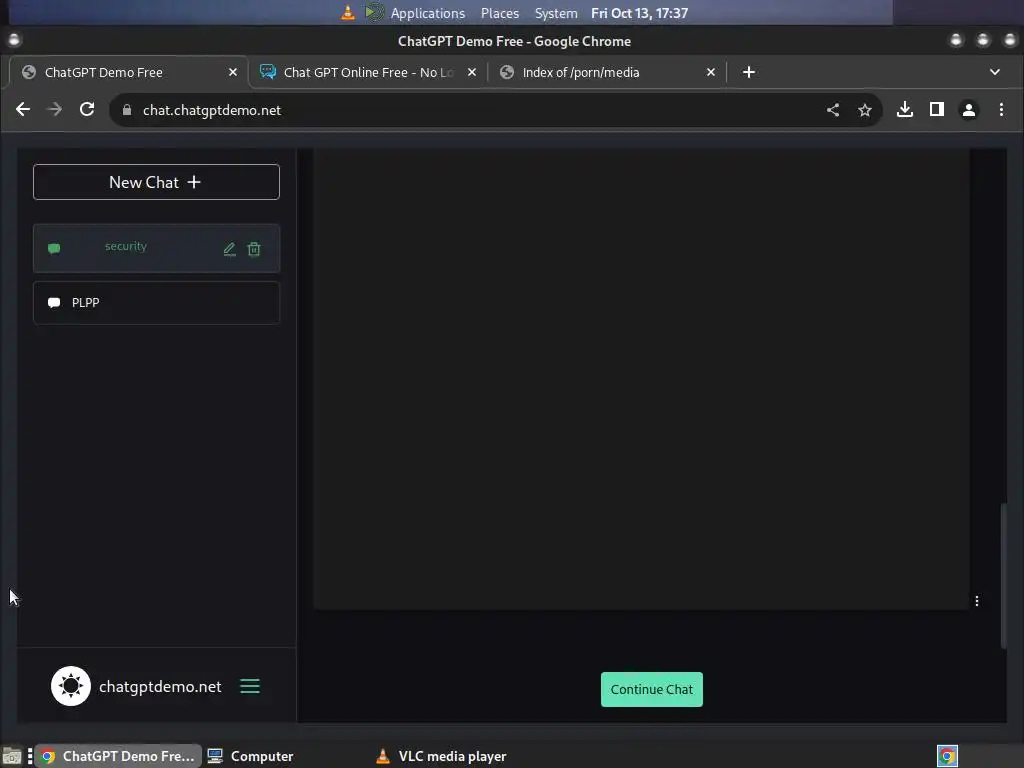The image size is (1024, 768).
Task: Click the Continue Chat button
Action: pyautogui.click(x=652, y=690)
